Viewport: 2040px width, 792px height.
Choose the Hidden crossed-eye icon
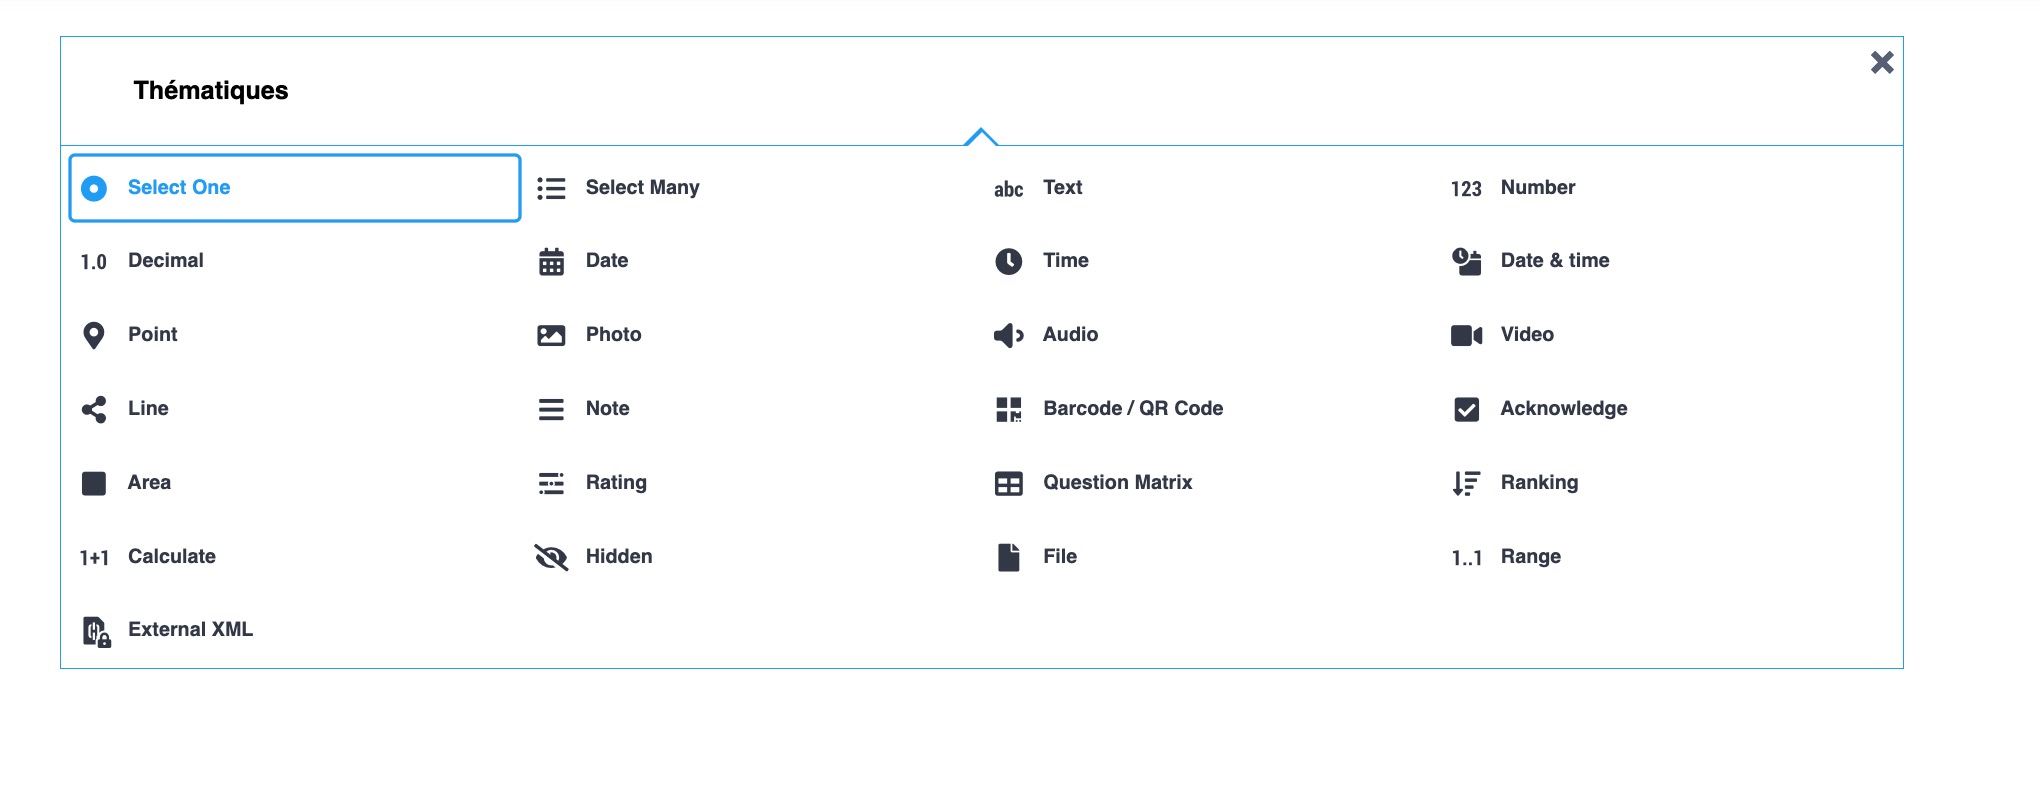(x=551, y=557)
